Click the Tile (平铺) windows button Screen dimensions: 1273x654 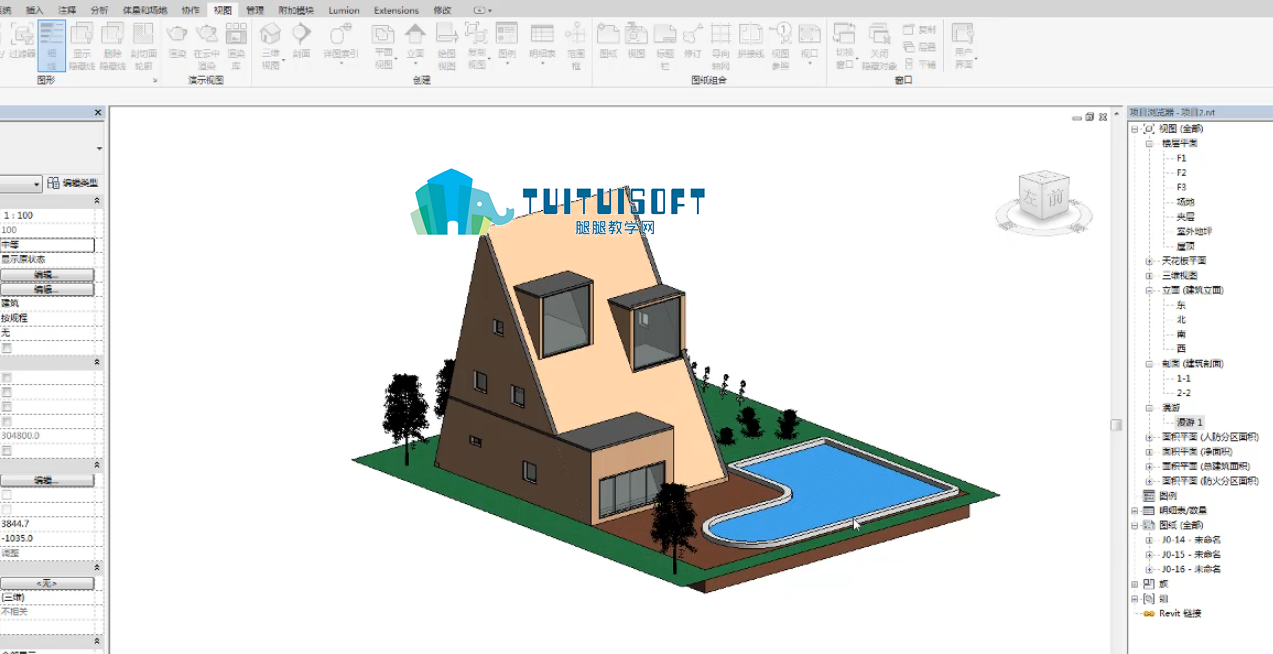coord(920,64)
